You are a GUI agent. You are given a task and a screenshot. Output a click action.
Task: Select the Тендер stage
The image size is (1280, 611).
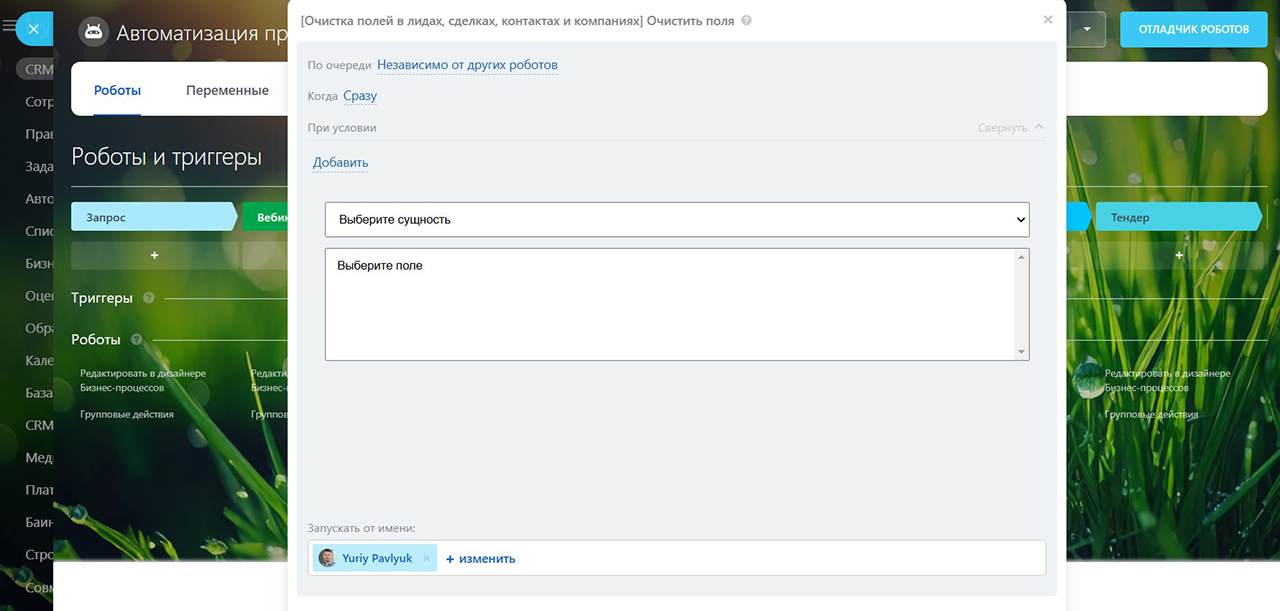coord(1179,217)
